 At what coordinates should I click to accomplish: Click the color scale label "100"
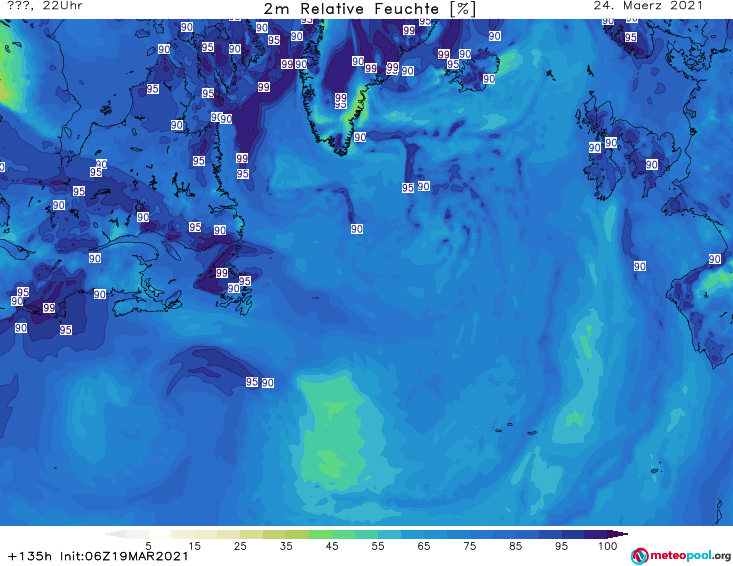click(607, 546)
